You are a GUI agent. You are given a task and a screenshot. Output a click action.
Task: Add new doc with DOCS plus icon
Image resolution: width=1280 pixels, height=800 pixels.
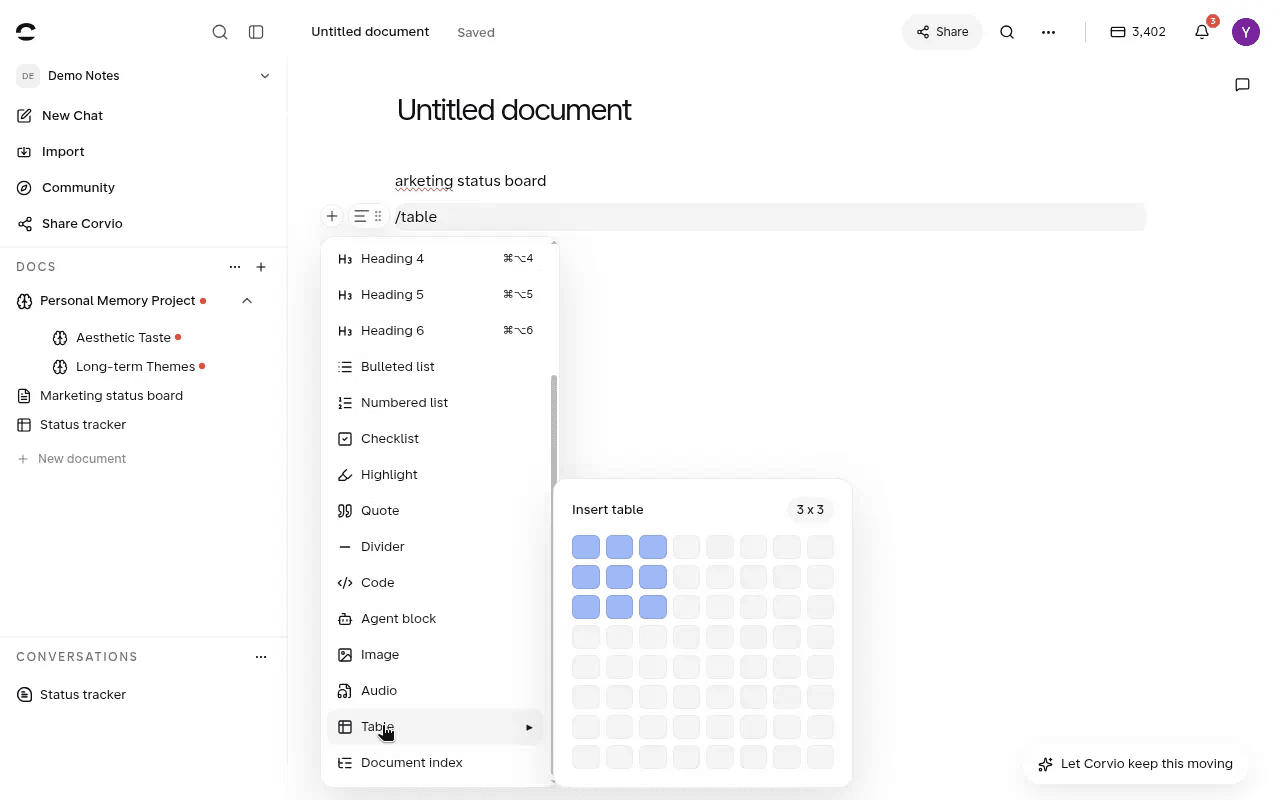(261, 267)
